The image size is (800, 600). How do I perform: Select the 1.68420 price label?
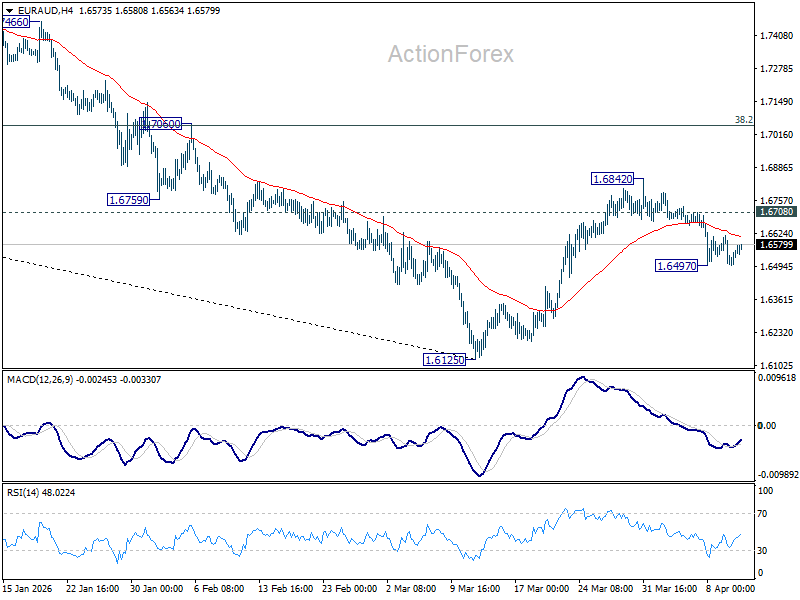tap(612, 179)
